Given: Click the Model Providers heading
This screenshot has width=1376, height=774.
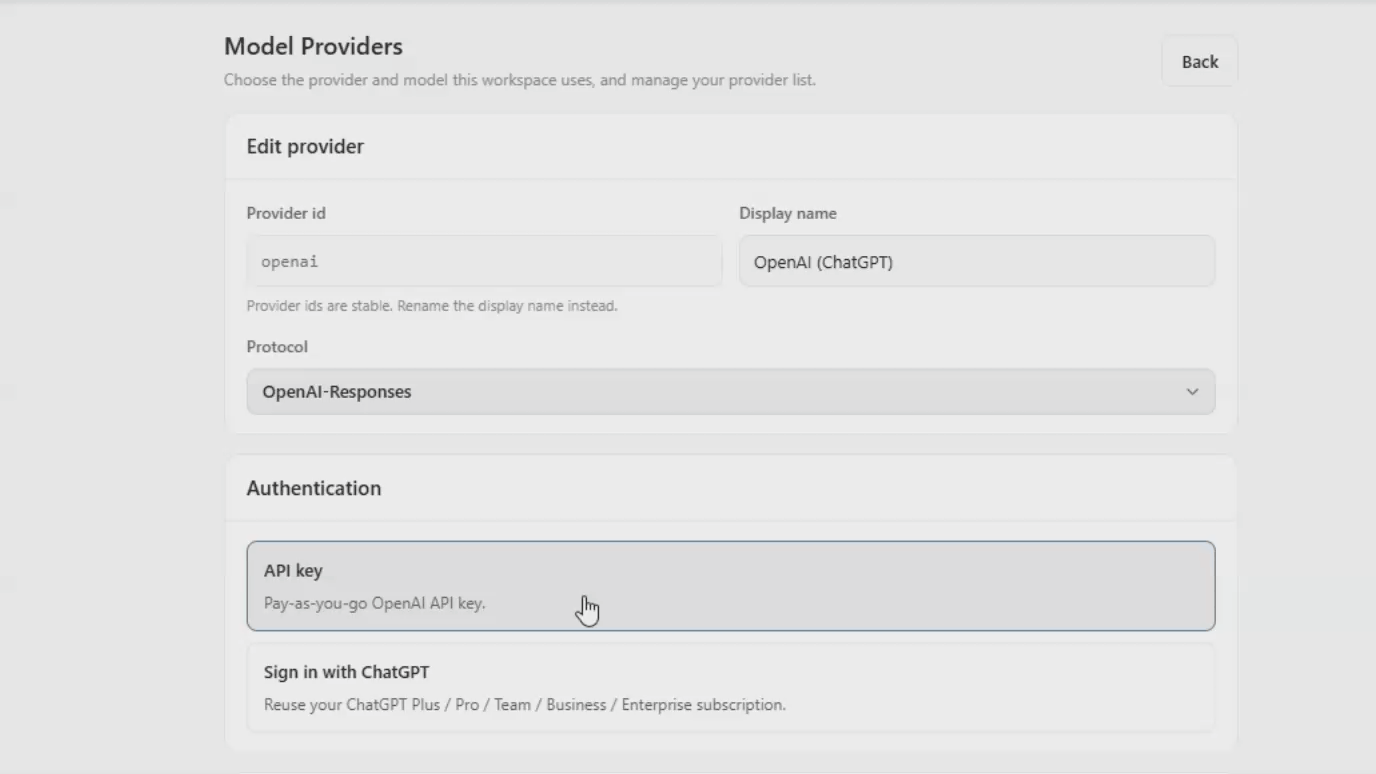Looking at the screenshot, I should coord(313,46).
